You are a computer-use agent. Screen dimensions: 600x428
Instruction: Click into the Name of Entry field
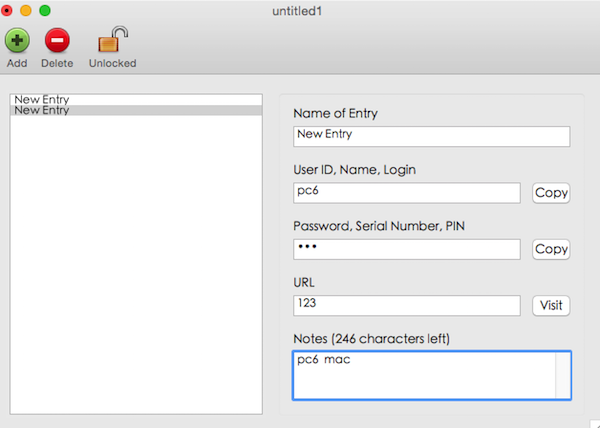431,136
